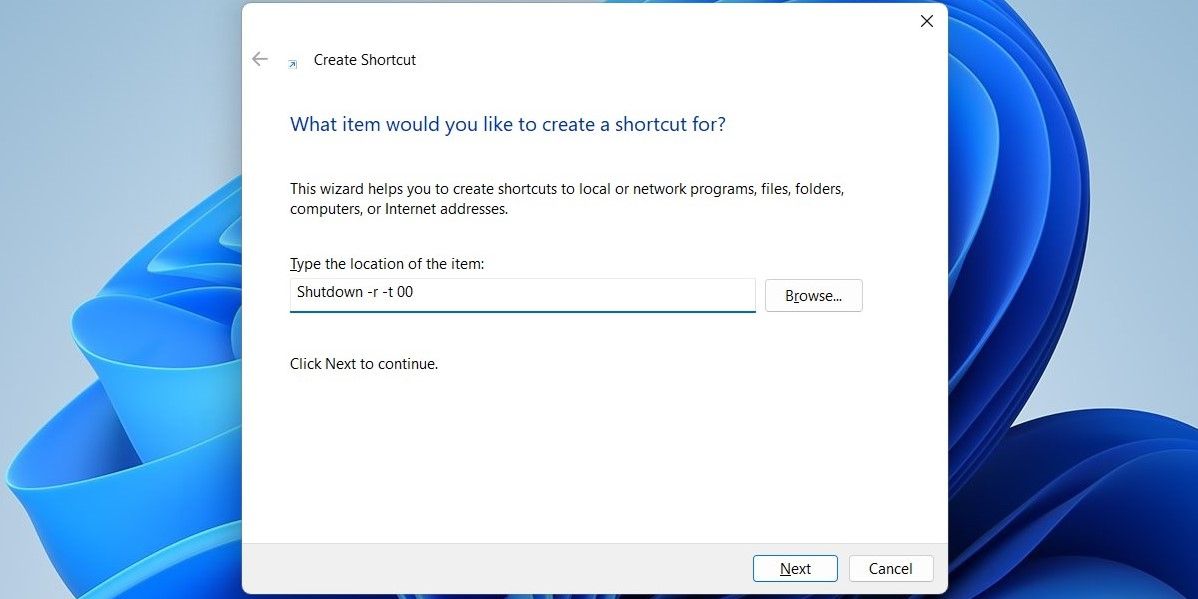
Task: Click the What item would you like heading
Action: (x=506, y=124)
